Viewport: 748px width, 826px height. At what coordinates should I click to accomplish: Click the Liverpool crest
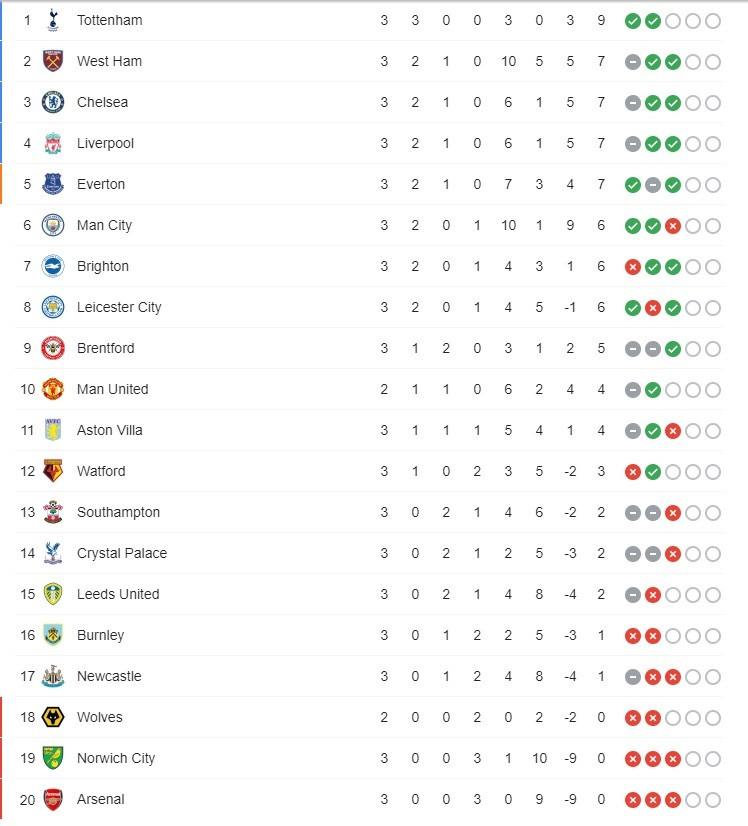coord(52,143)
